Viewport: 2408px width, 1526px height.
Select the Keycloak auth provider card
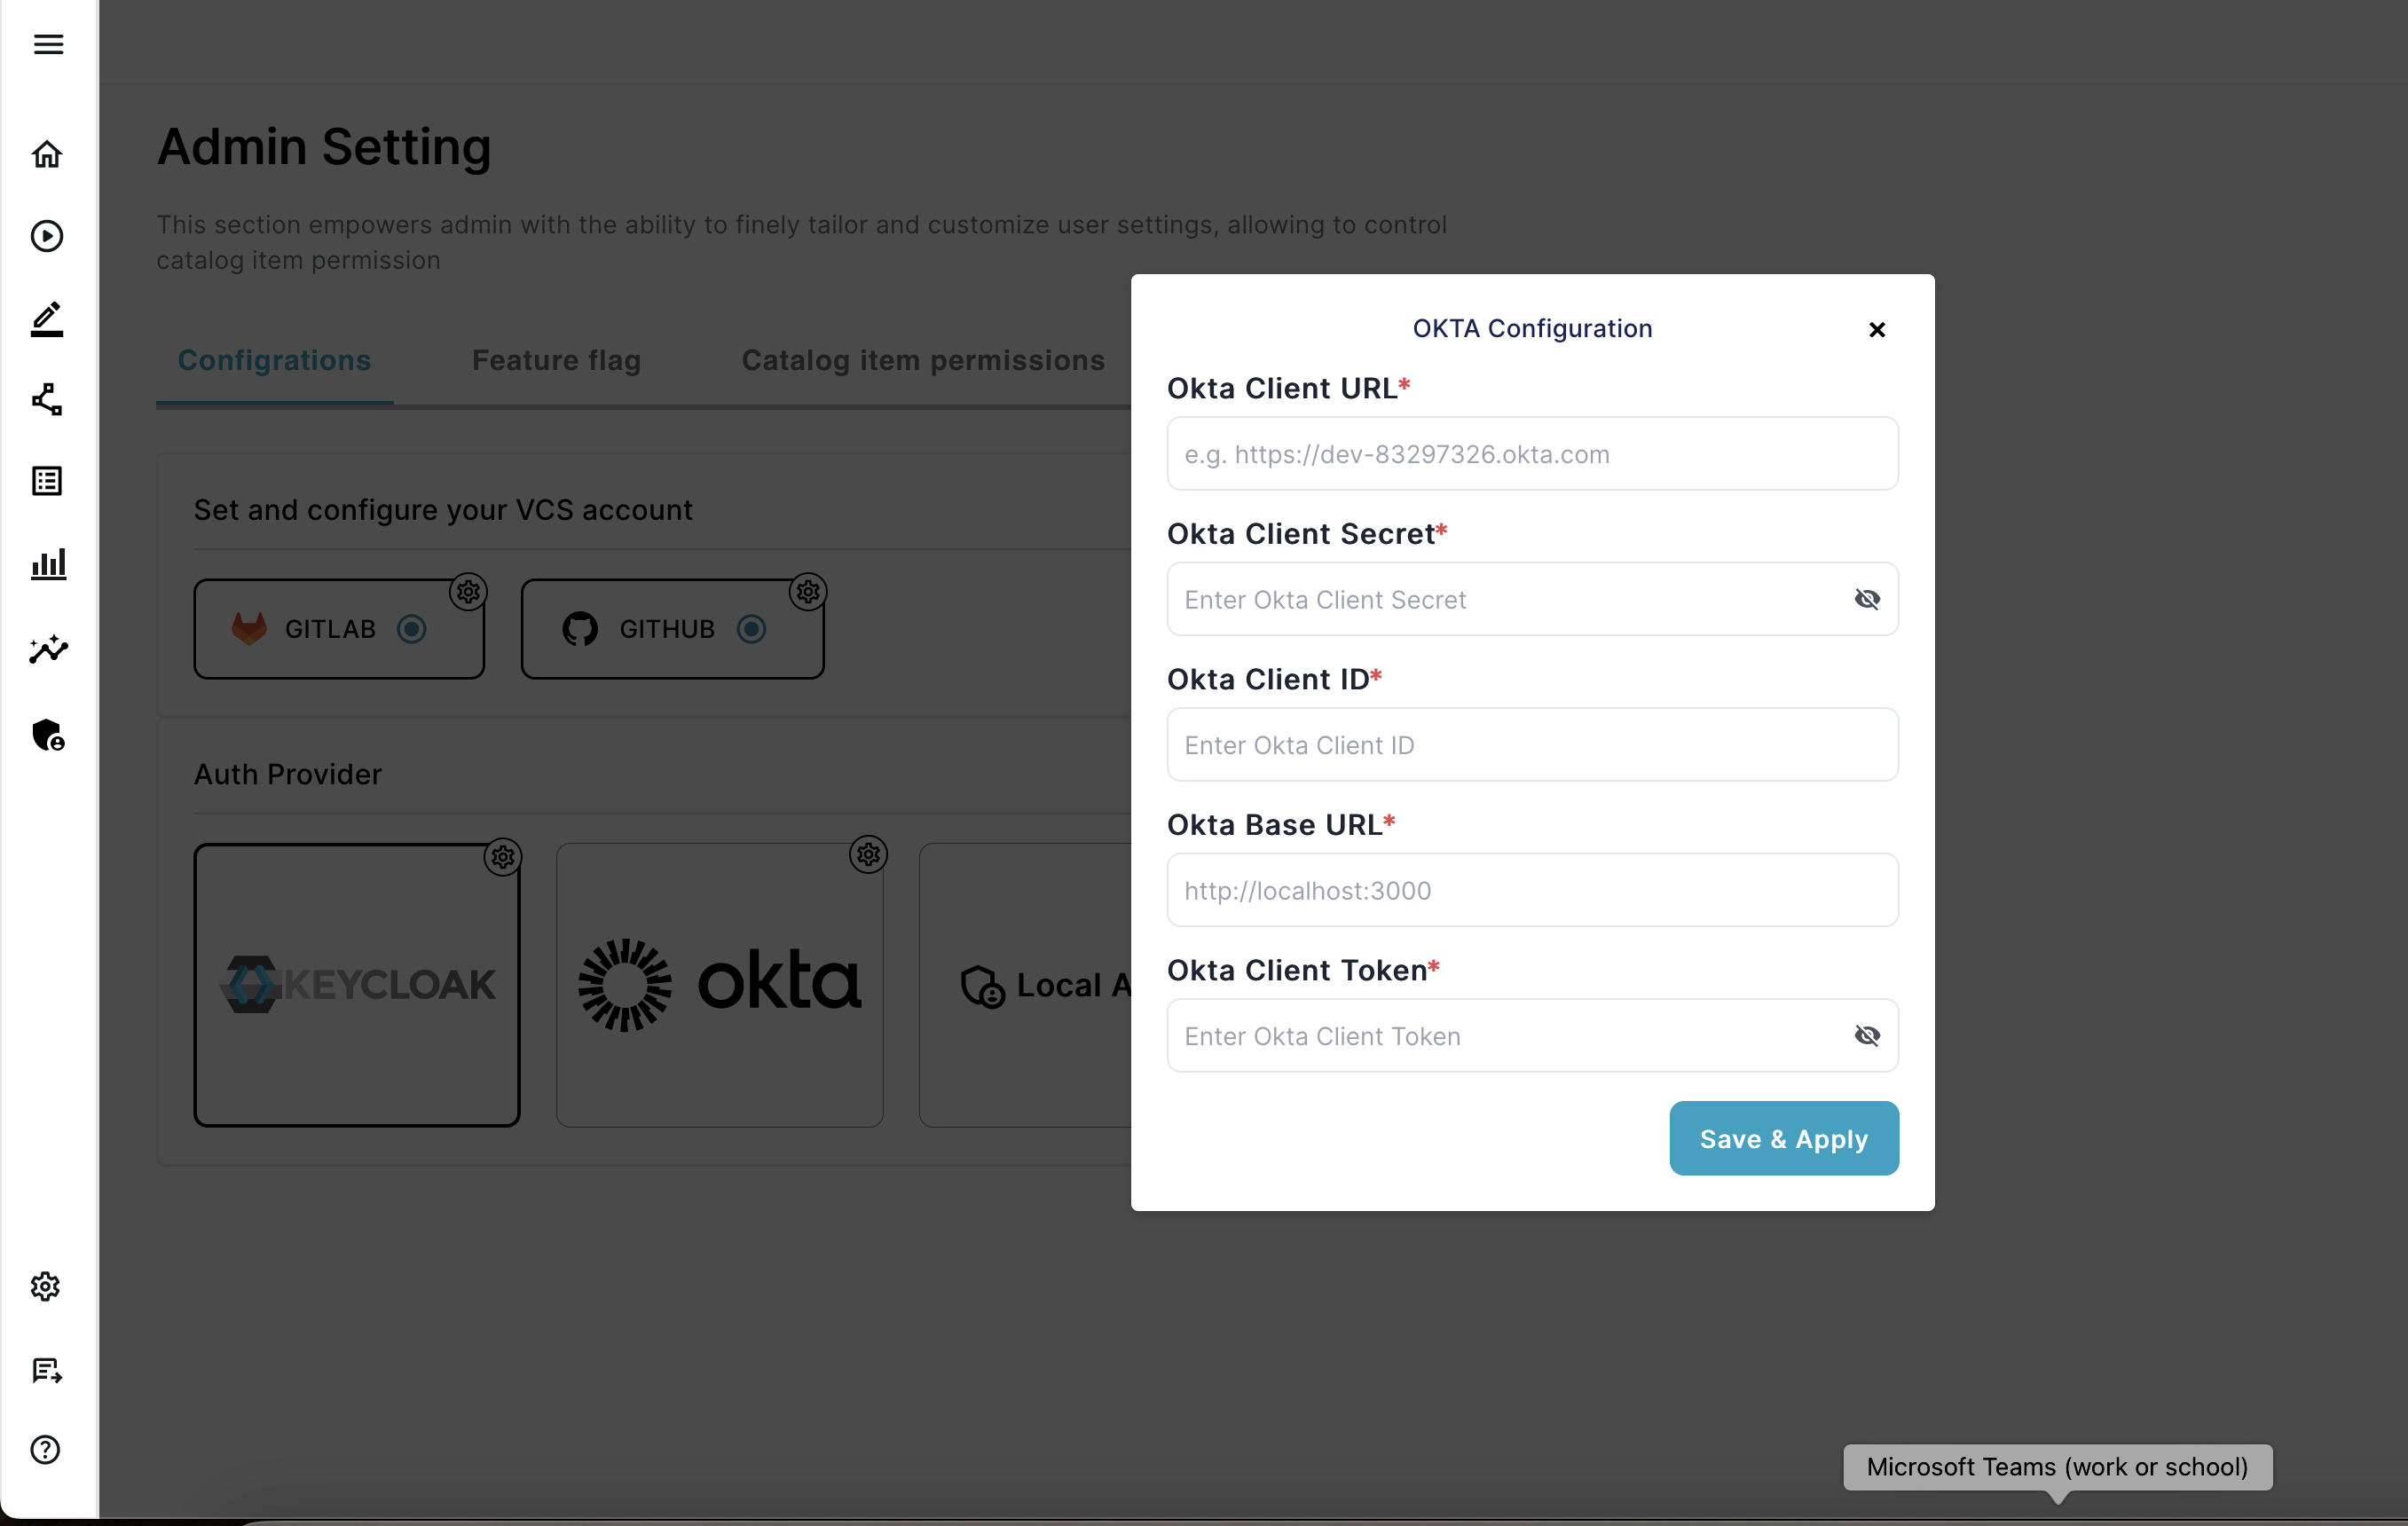357,985
